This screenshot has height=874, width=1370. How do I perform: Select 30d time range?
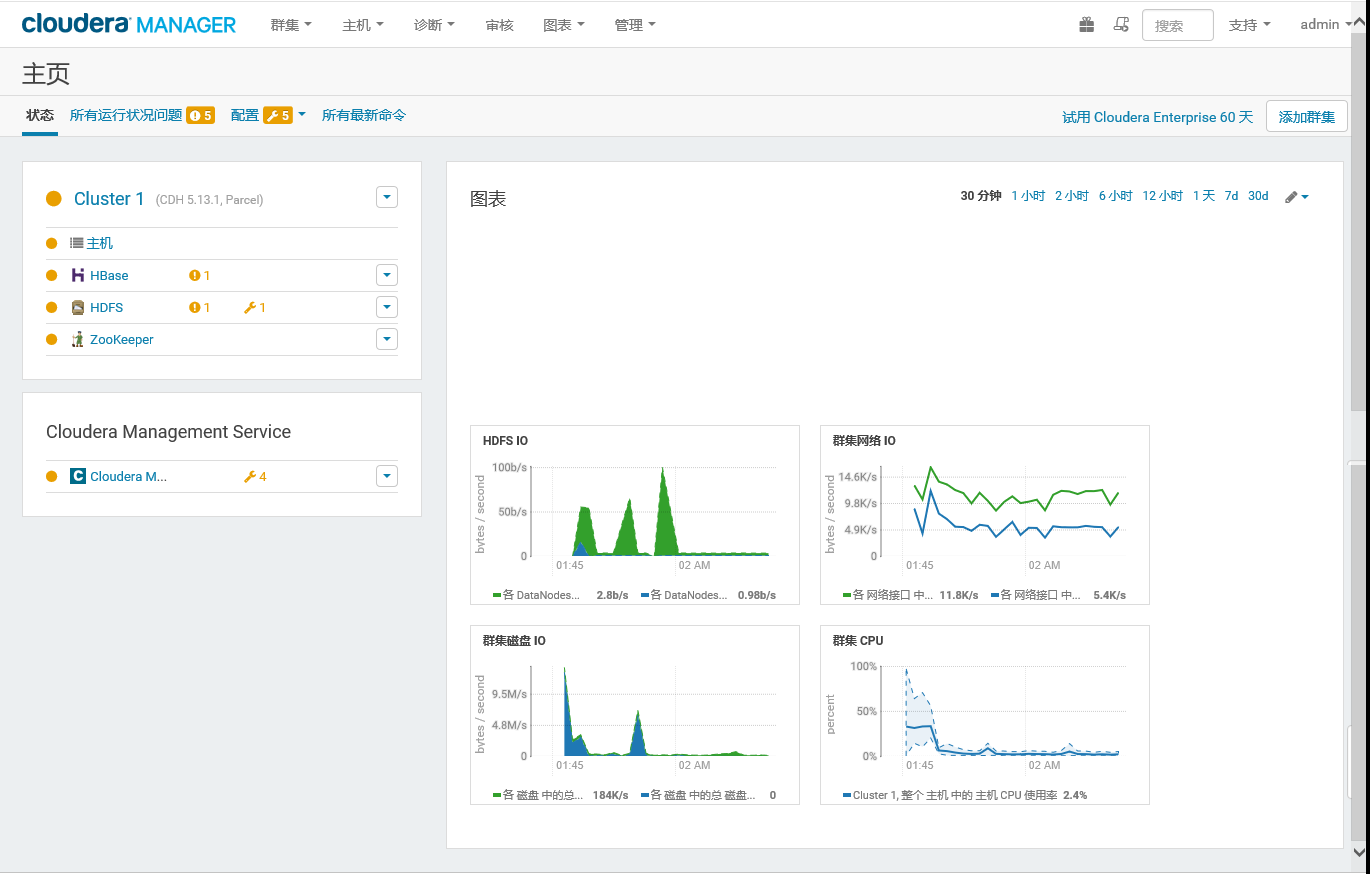click(1258, 196)
